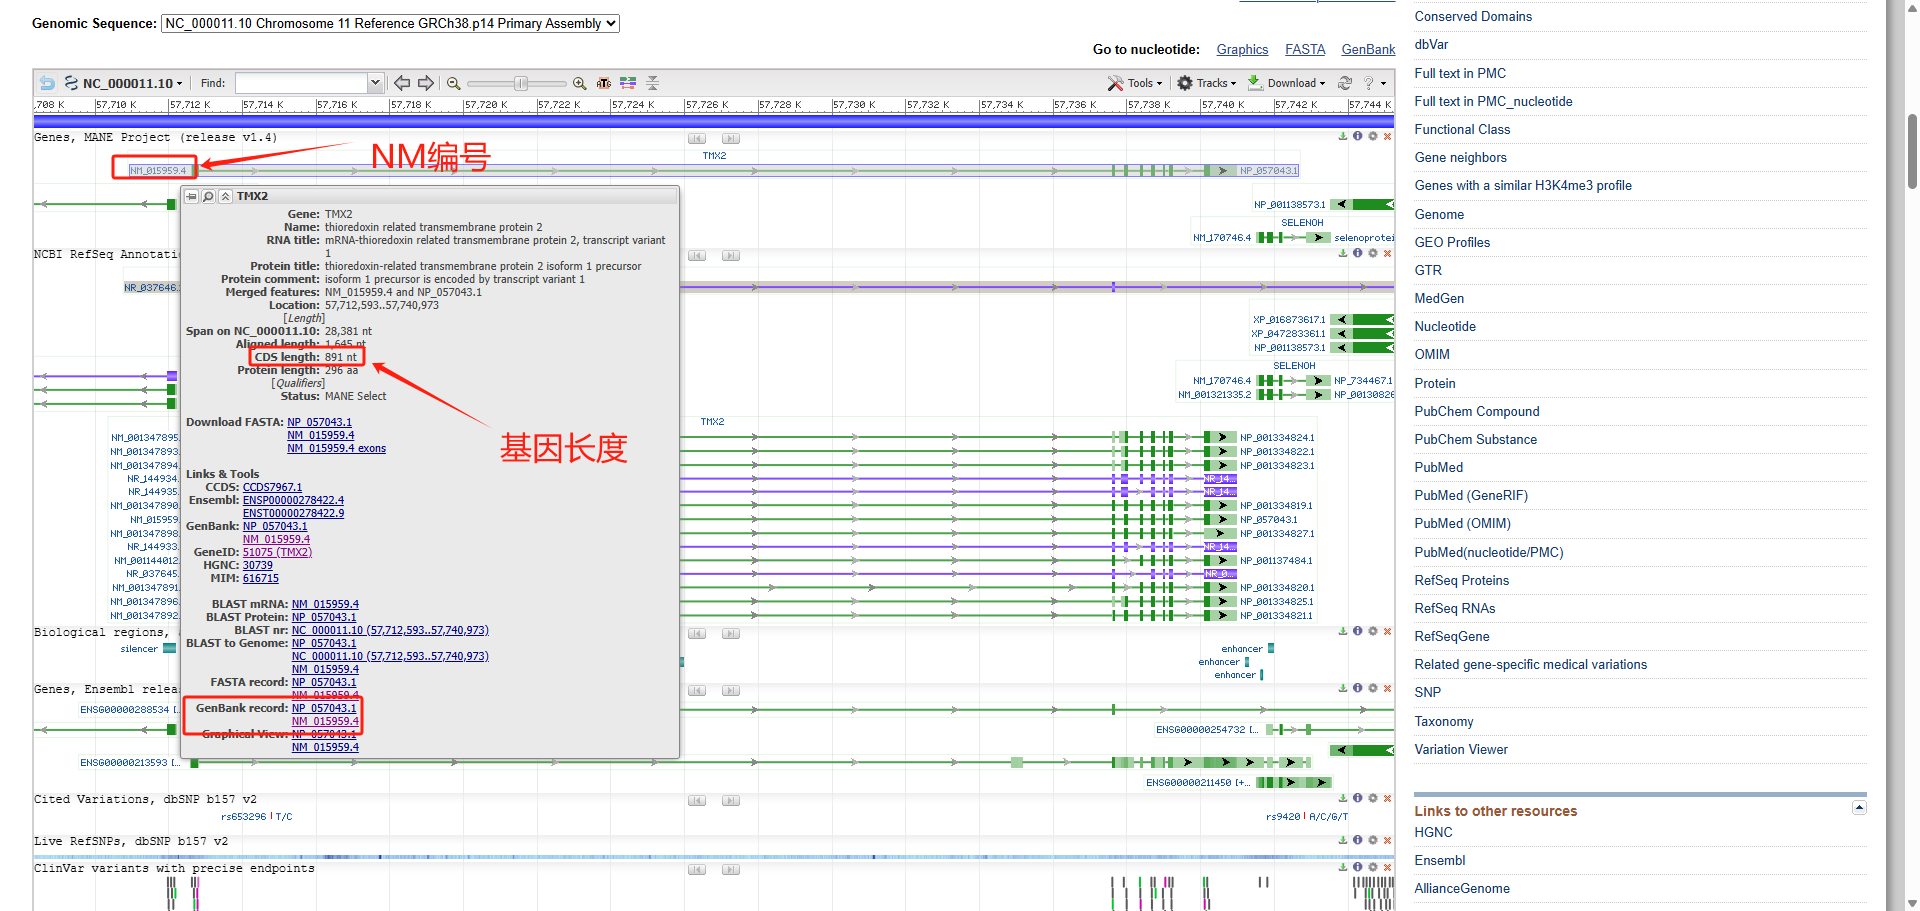Zoom to TMX2 feature with magnifier icon
Screen dimensions: 1920x911
(208, 196)
